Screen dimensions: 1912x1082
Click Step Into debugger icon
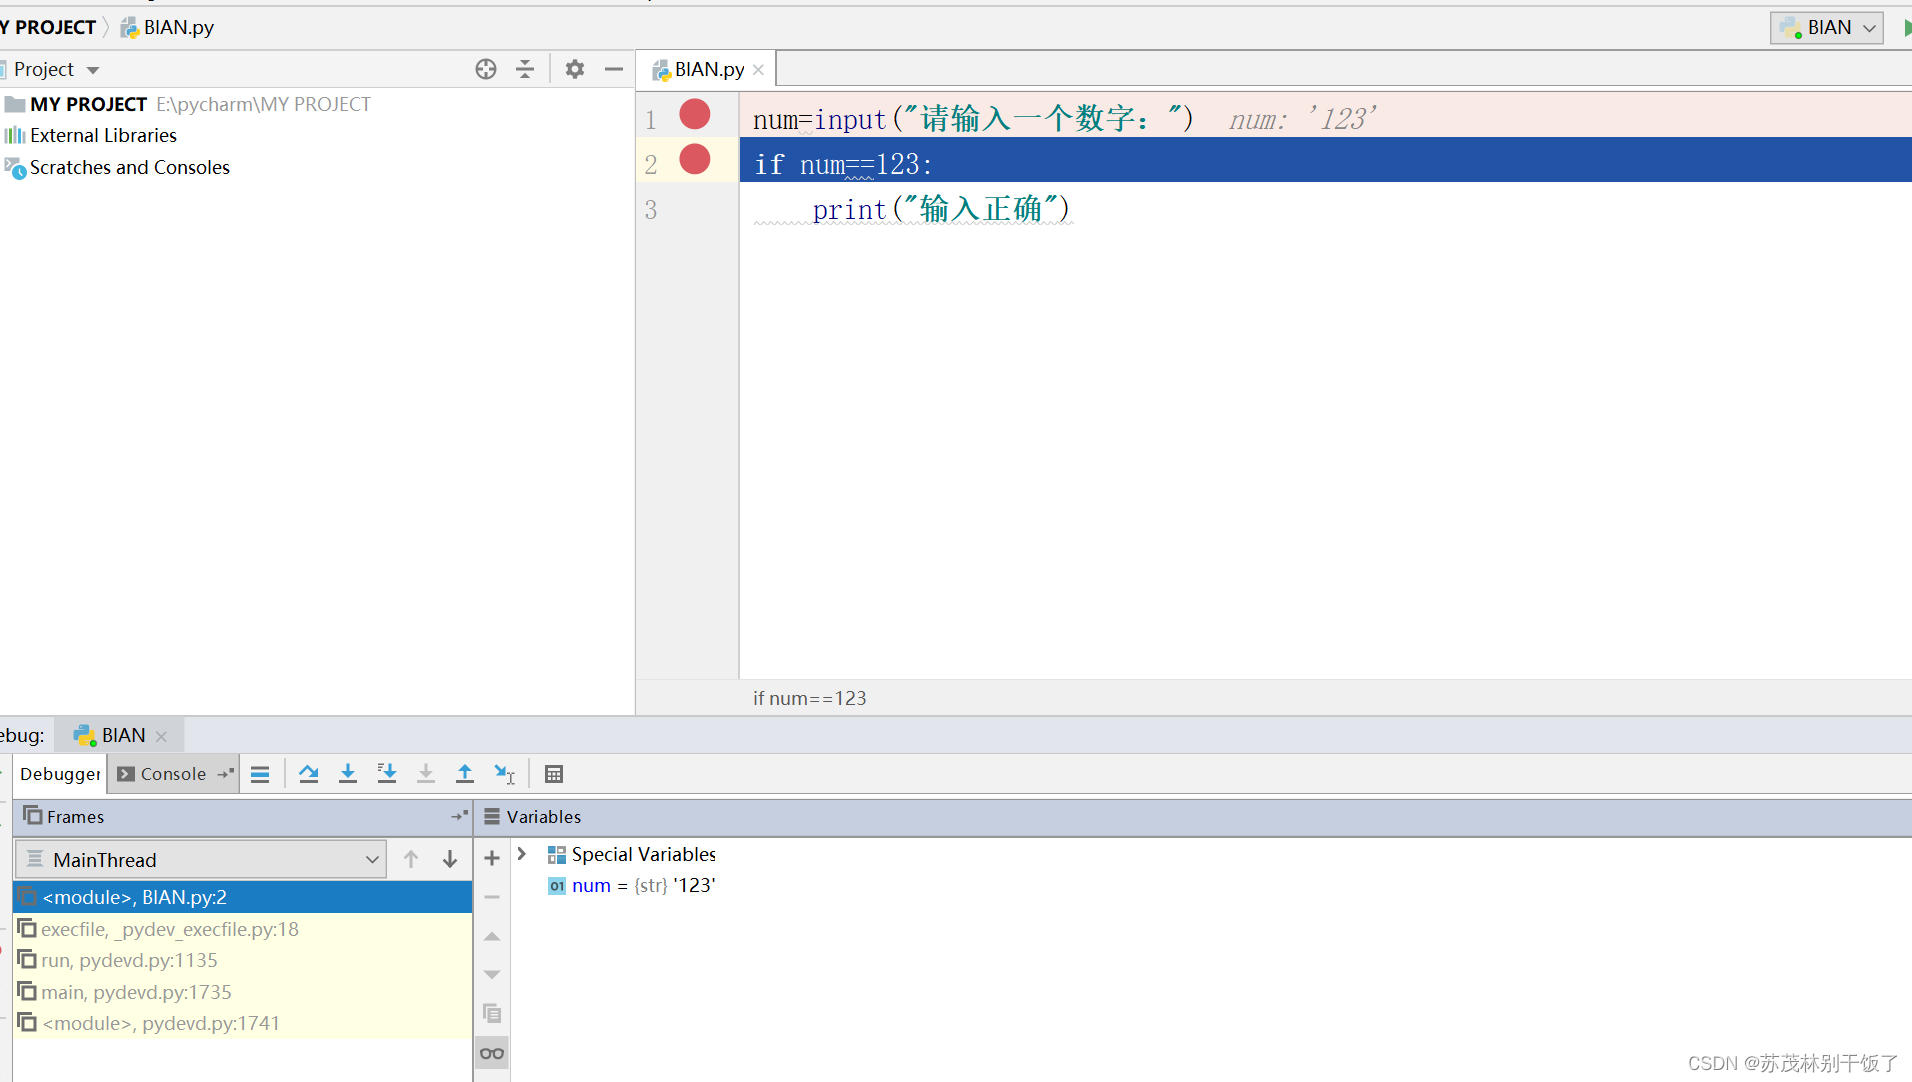pos(348,774)
